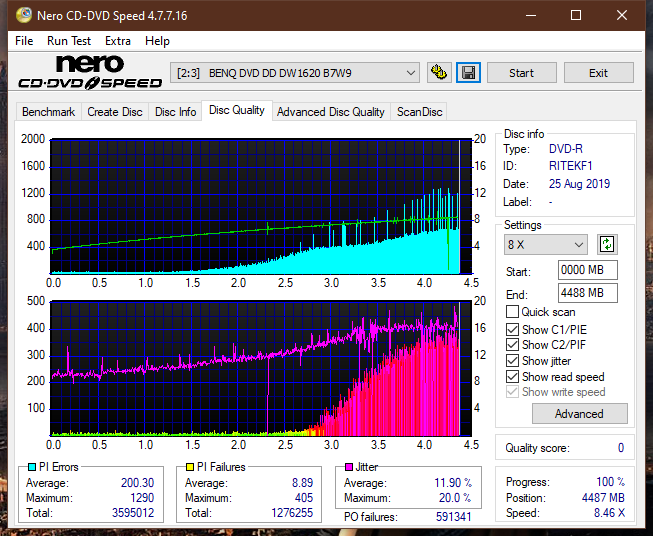
Task: Open the Advanced Disc Quality tab
Action: tap(331, 112)
